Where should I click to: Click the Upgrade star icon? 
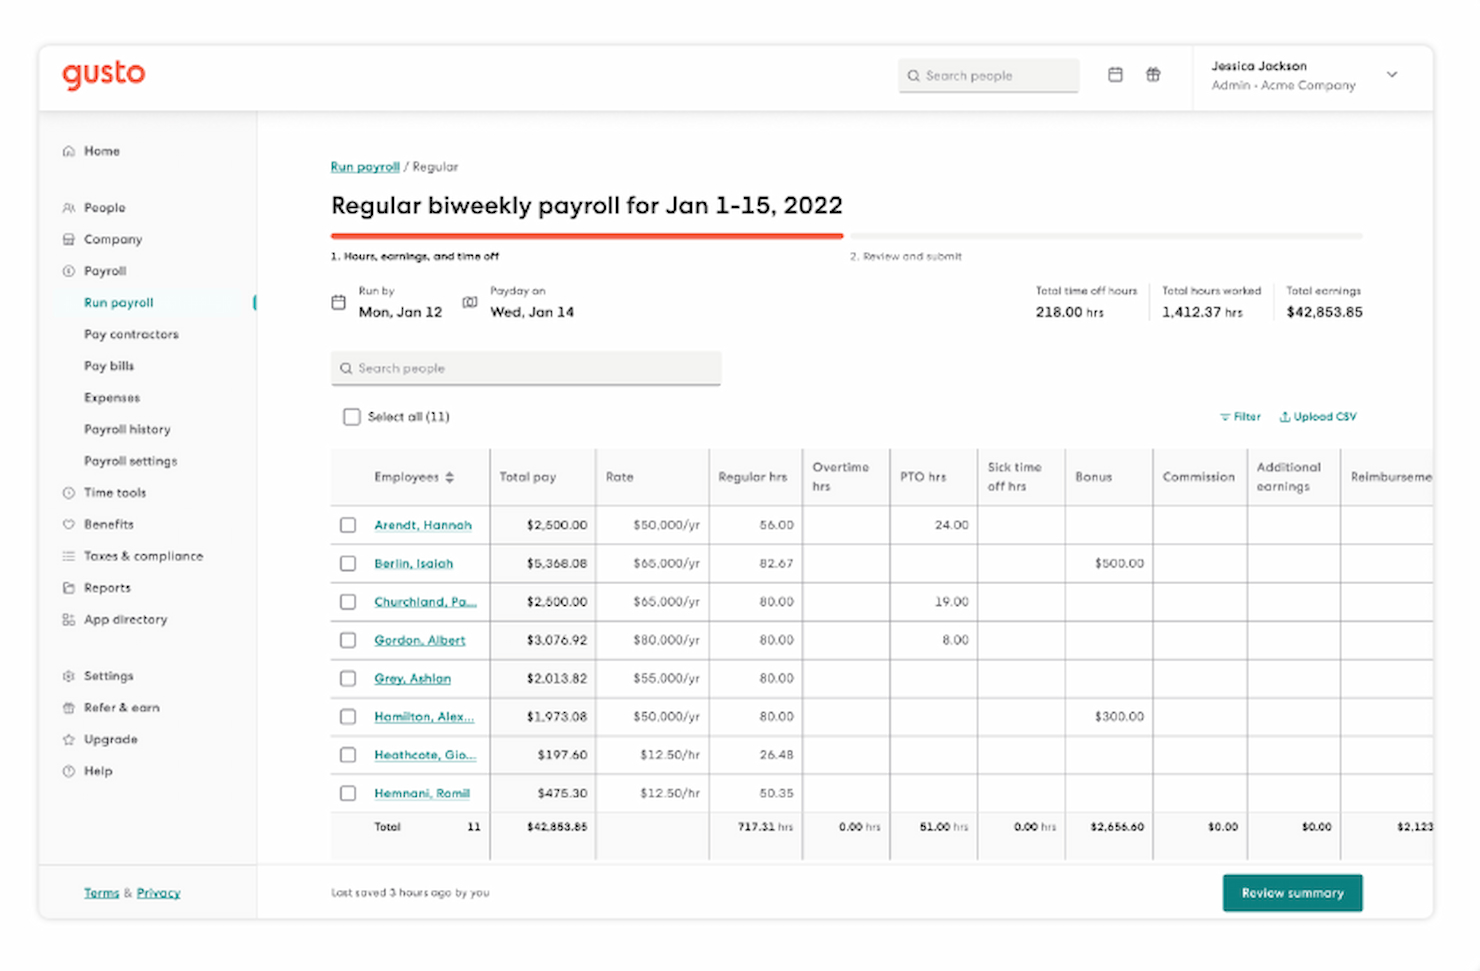tap(69, 740)
